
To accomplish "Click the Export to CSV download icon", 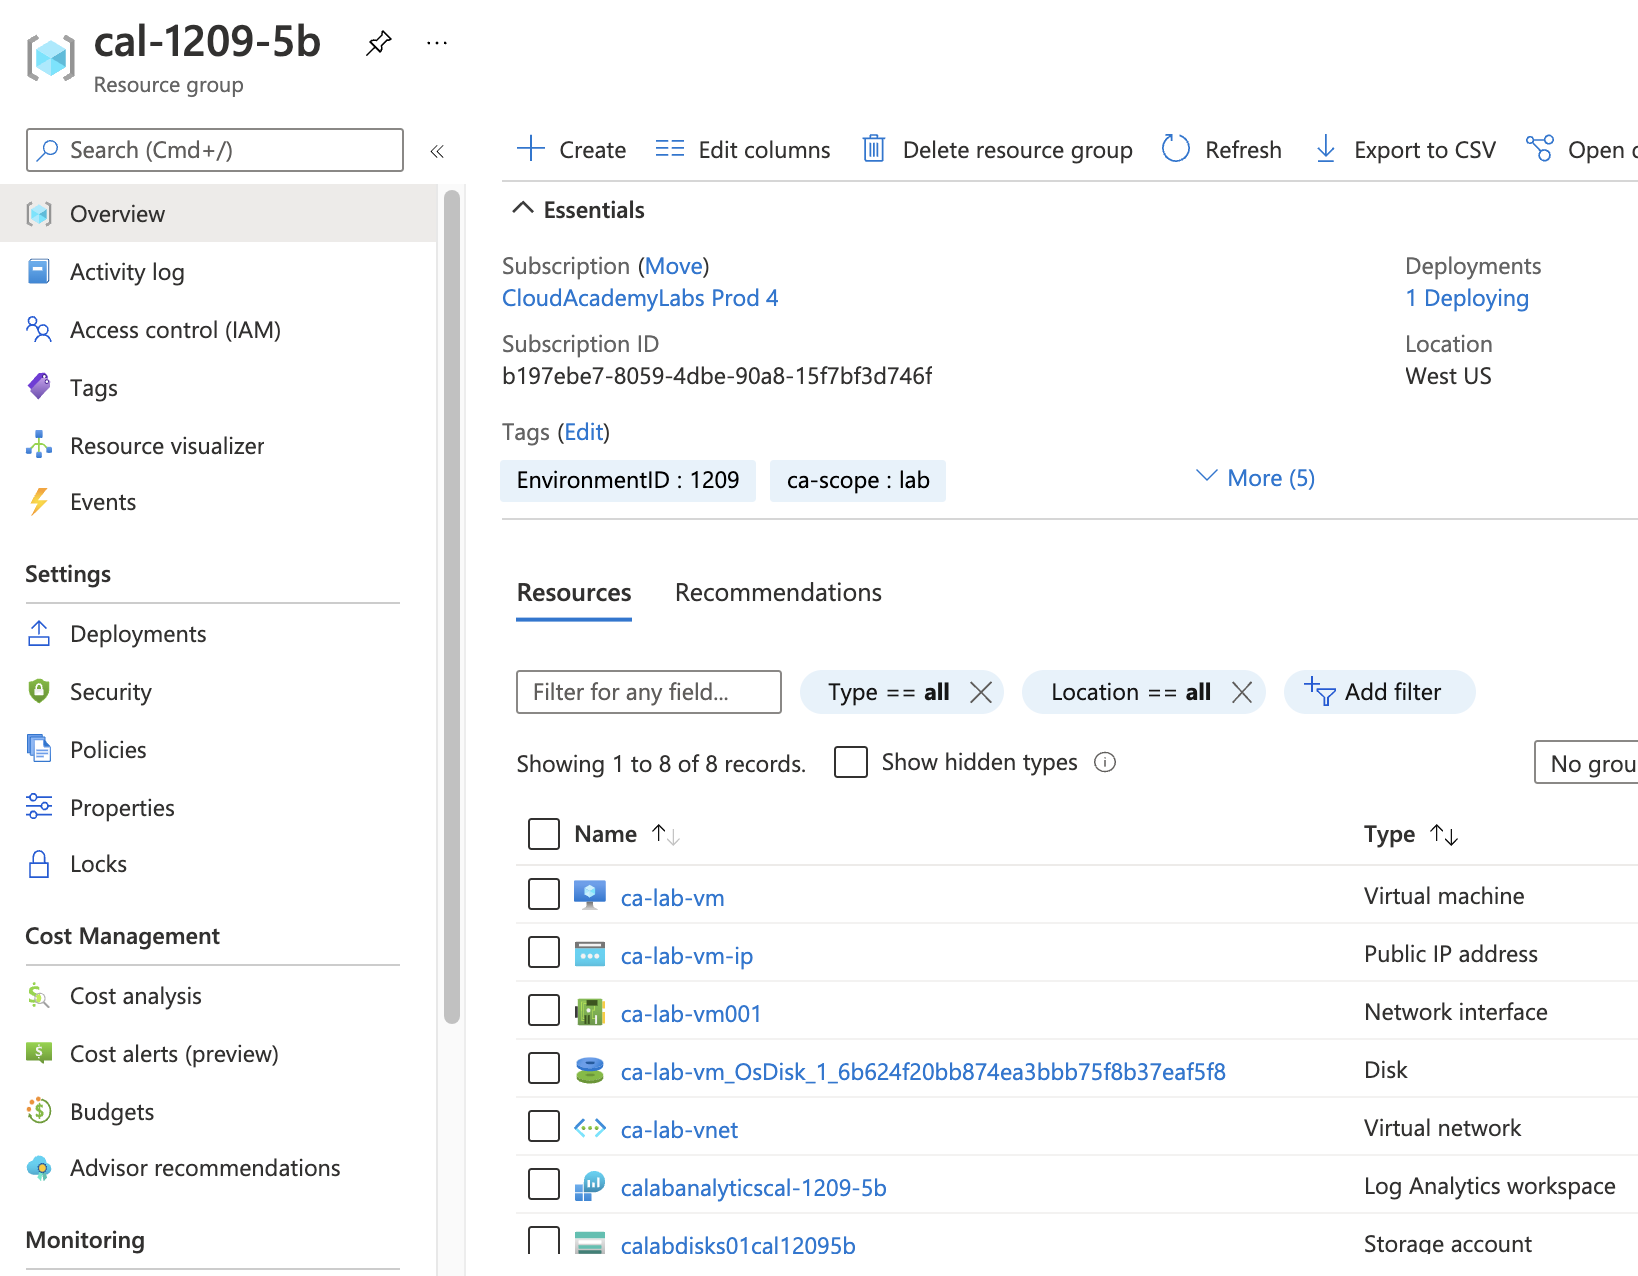I will 1325,149.
